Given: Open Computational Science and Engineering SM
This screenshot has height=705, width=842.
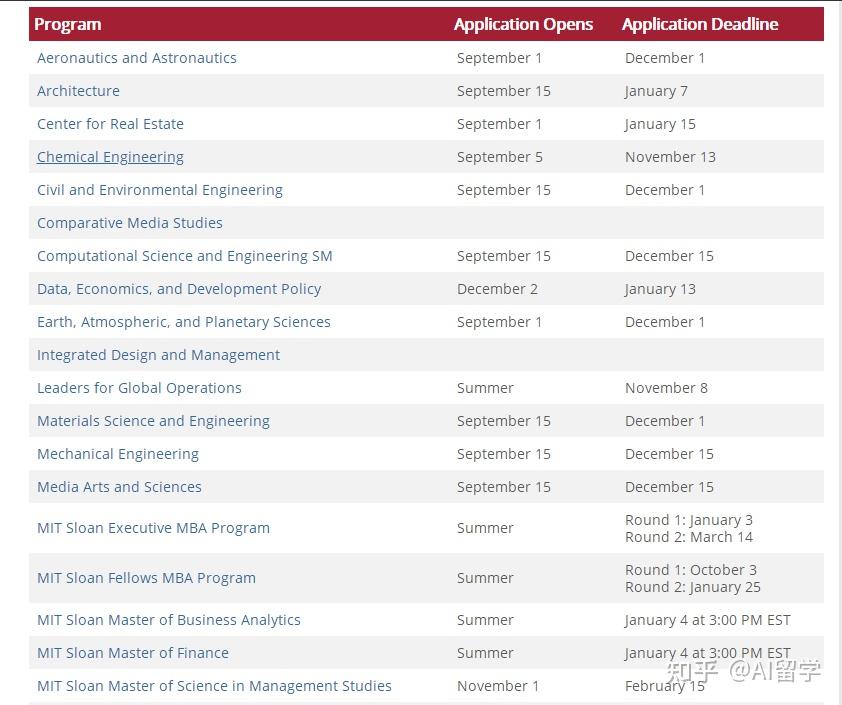Looking at the screenshot, I should pyautogui.click(x=185, y=256).
